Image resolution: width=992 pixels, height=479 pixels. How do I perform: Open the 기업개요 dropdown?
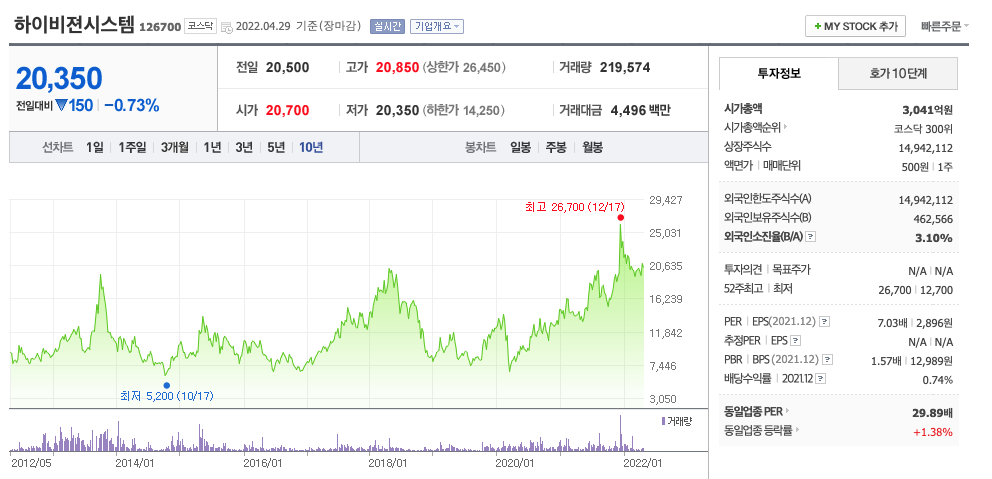437,27
